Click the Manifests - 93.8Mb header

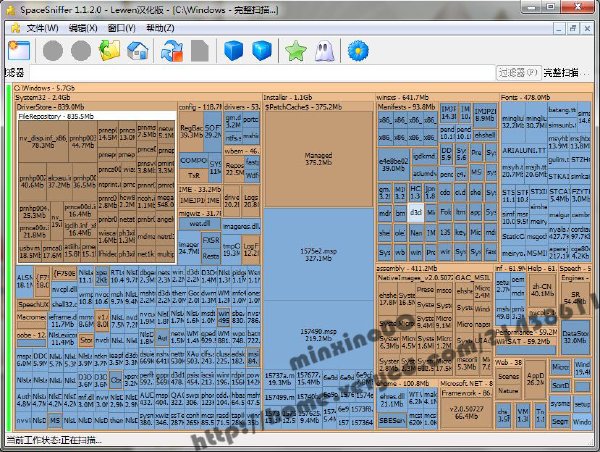click(407, 107)
